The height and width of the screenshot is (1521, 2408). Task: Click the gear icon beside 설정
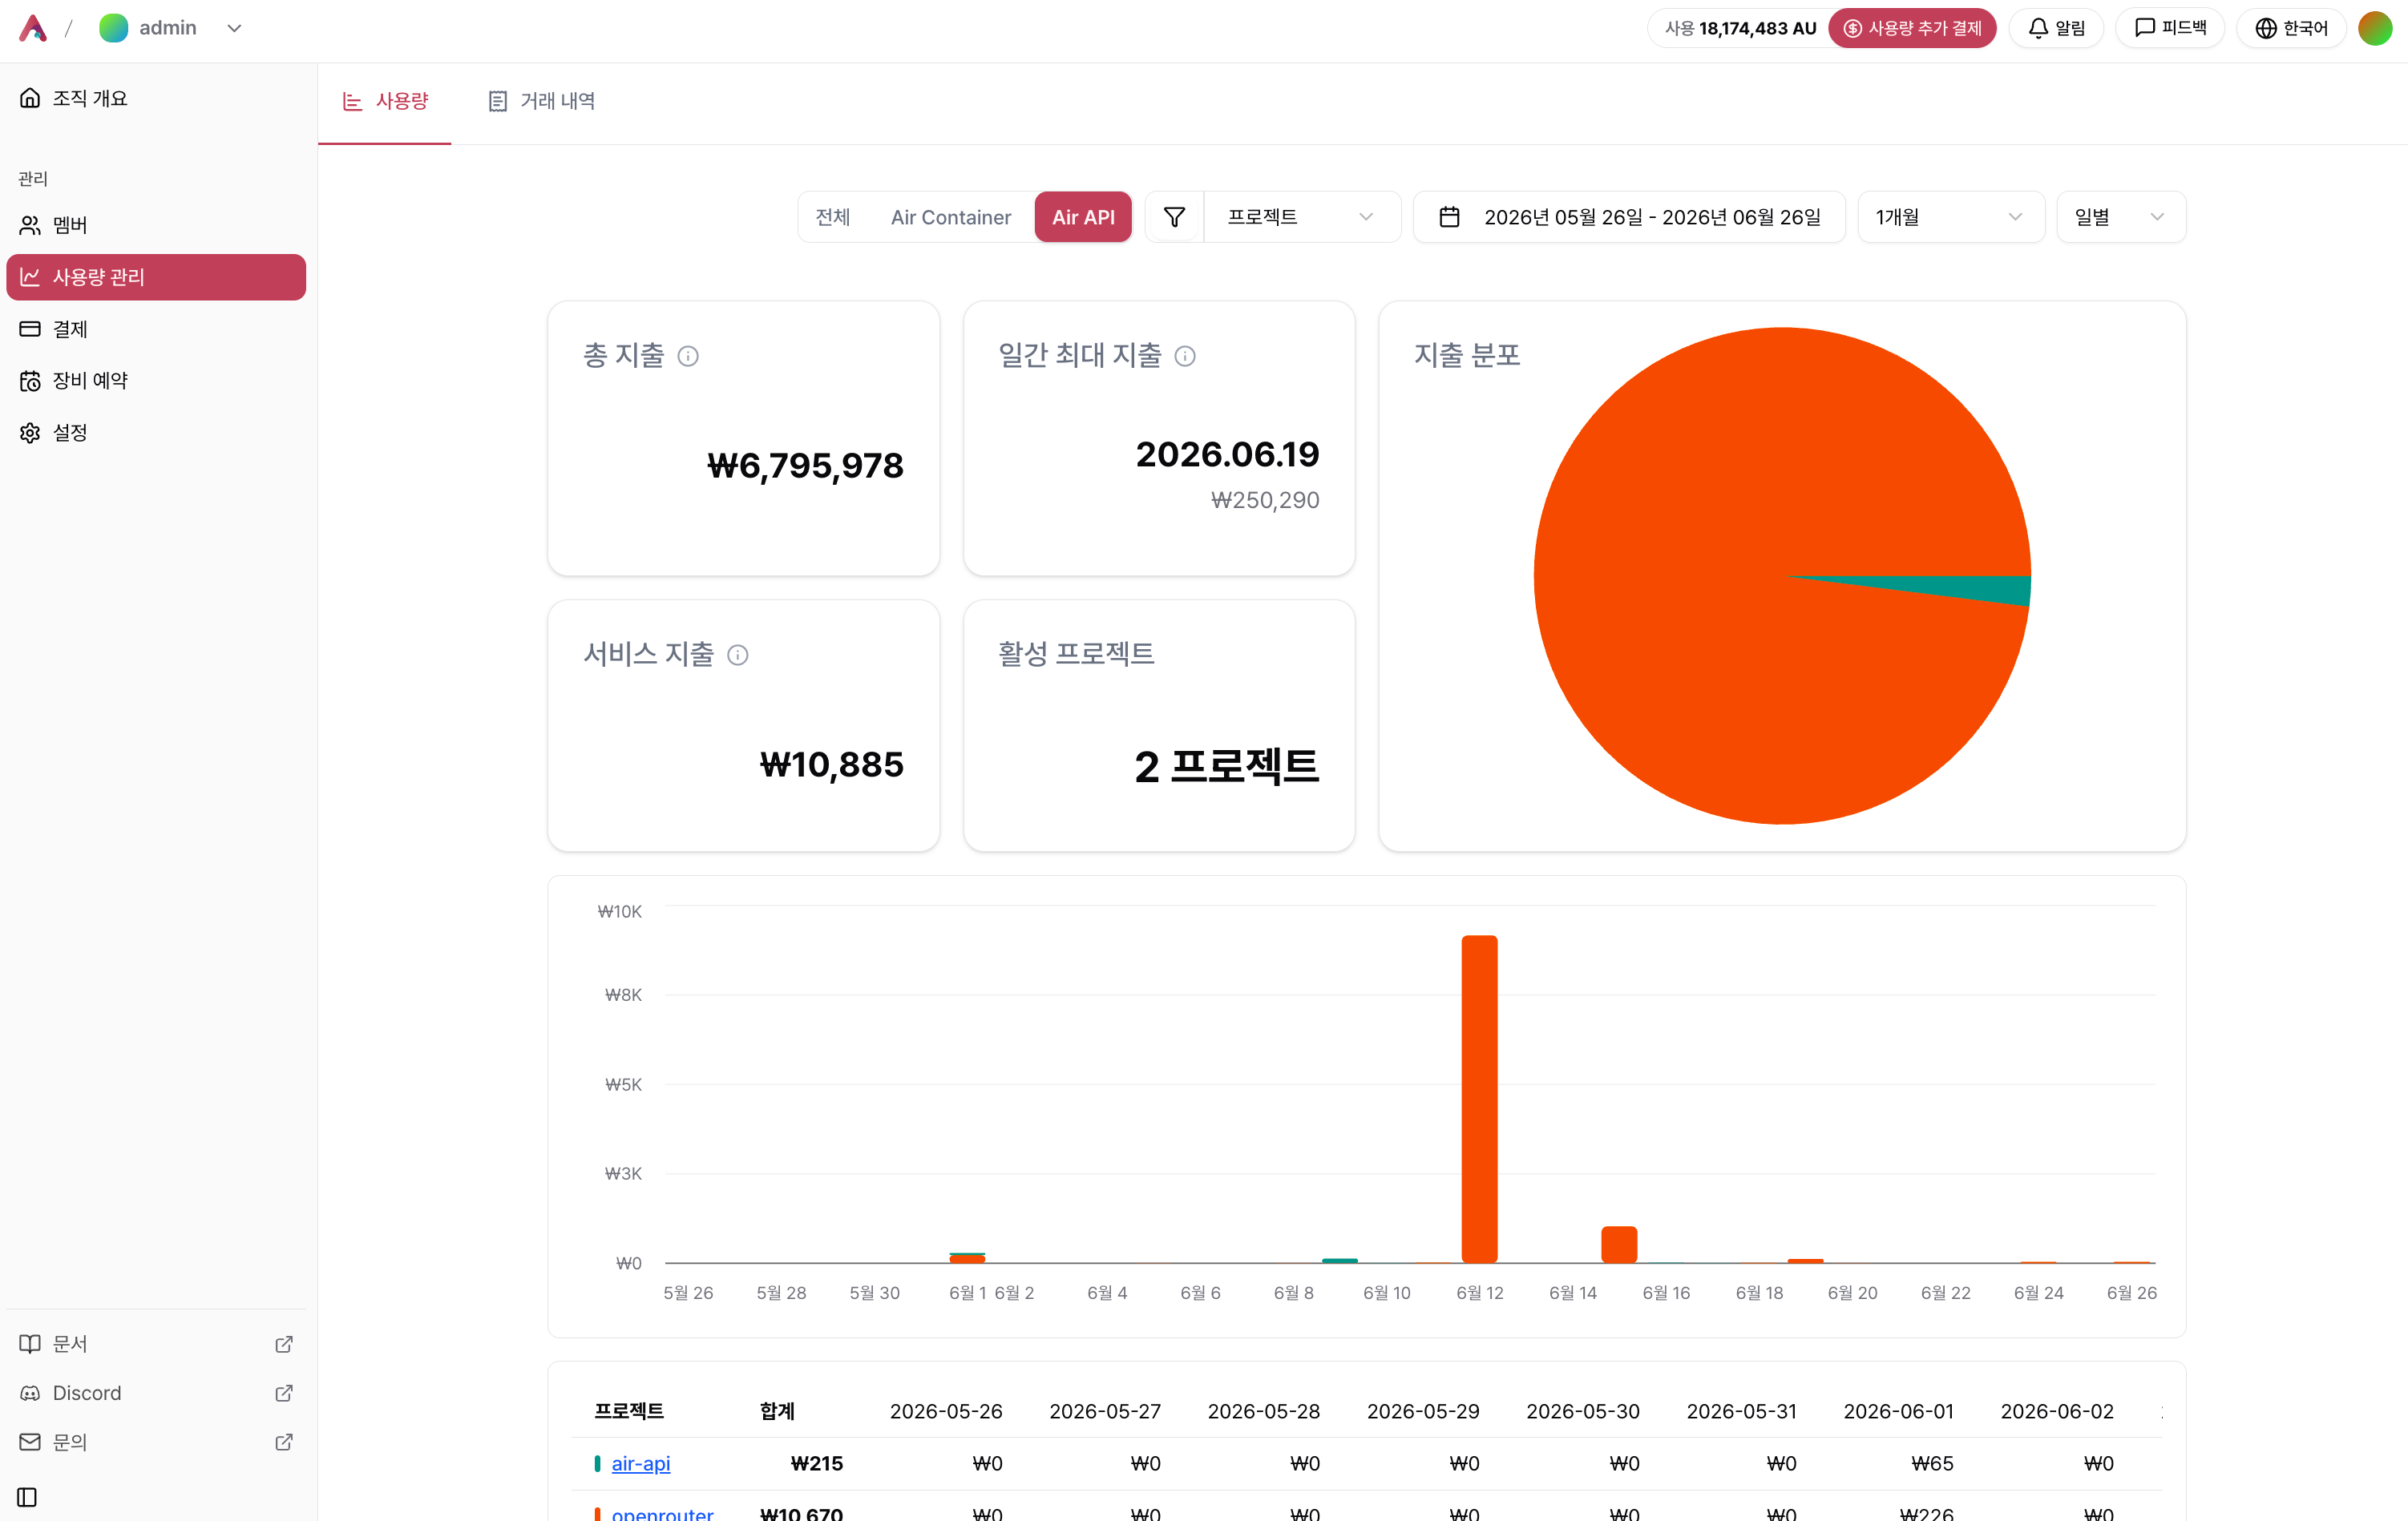pos(30,433)
